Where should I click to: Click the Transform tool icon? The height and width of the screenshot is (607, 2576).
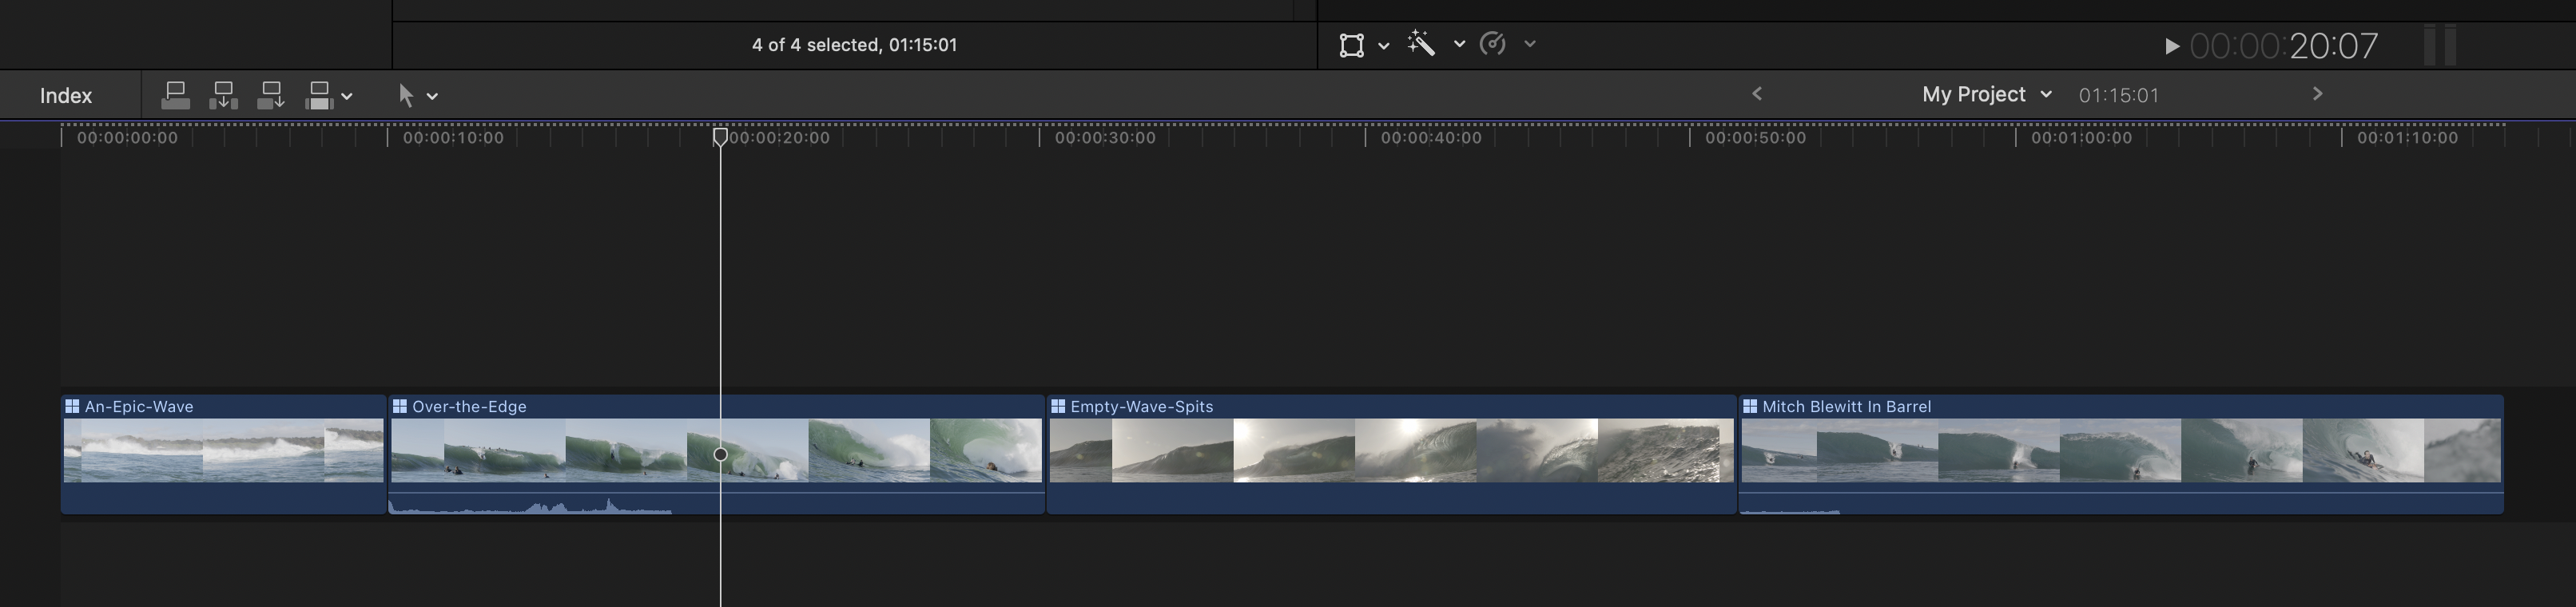(x=1351, y=45)
